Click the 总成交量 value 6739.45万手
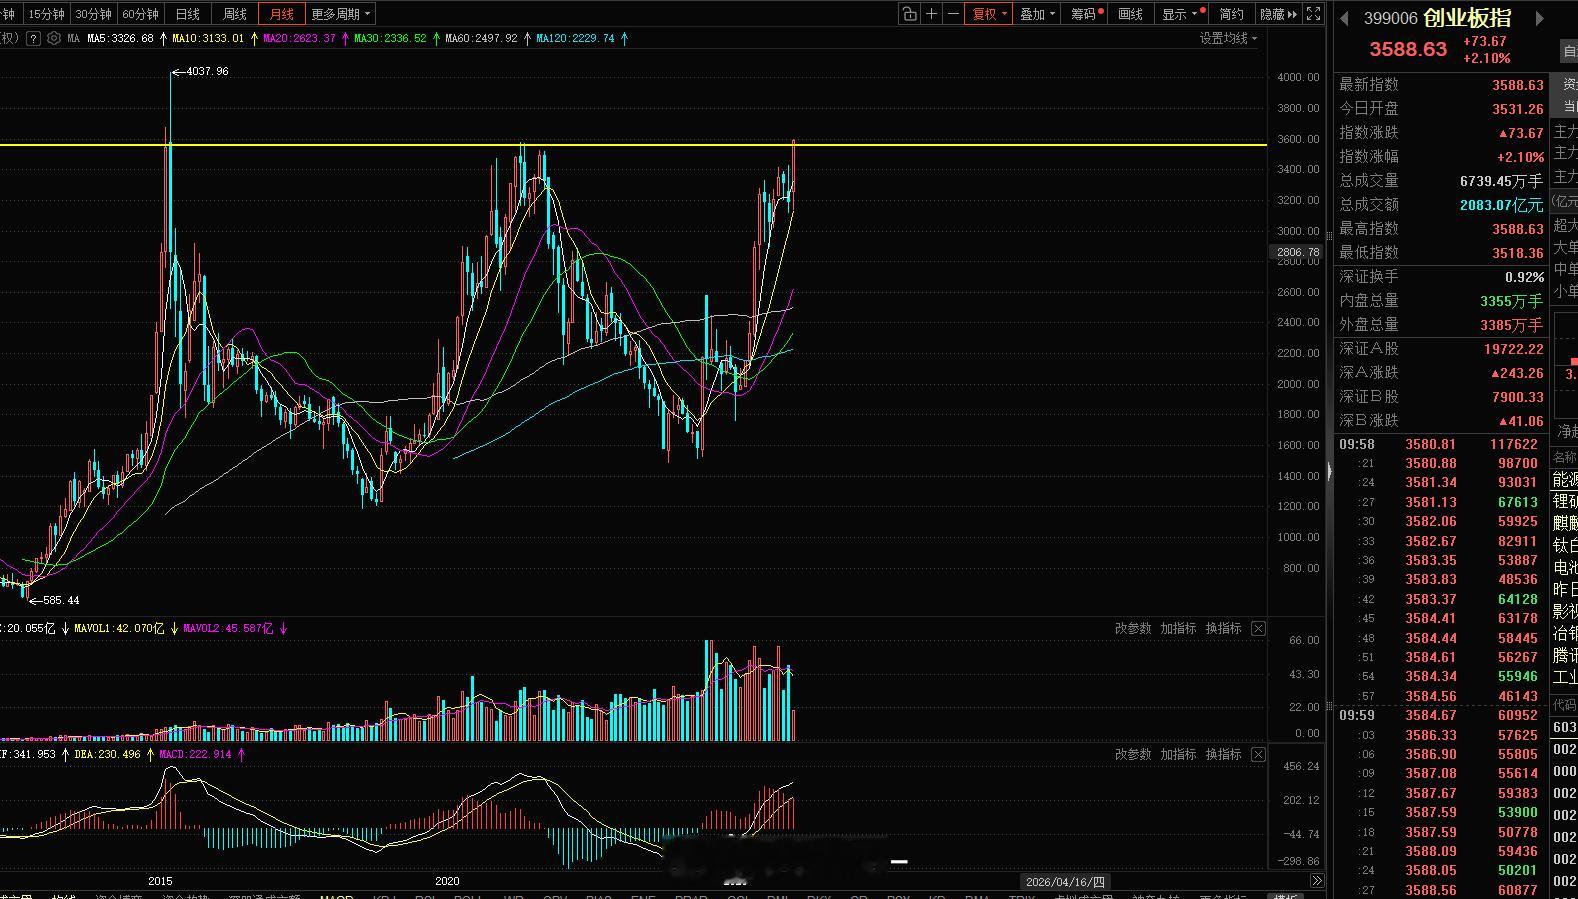 point(1501,181)
